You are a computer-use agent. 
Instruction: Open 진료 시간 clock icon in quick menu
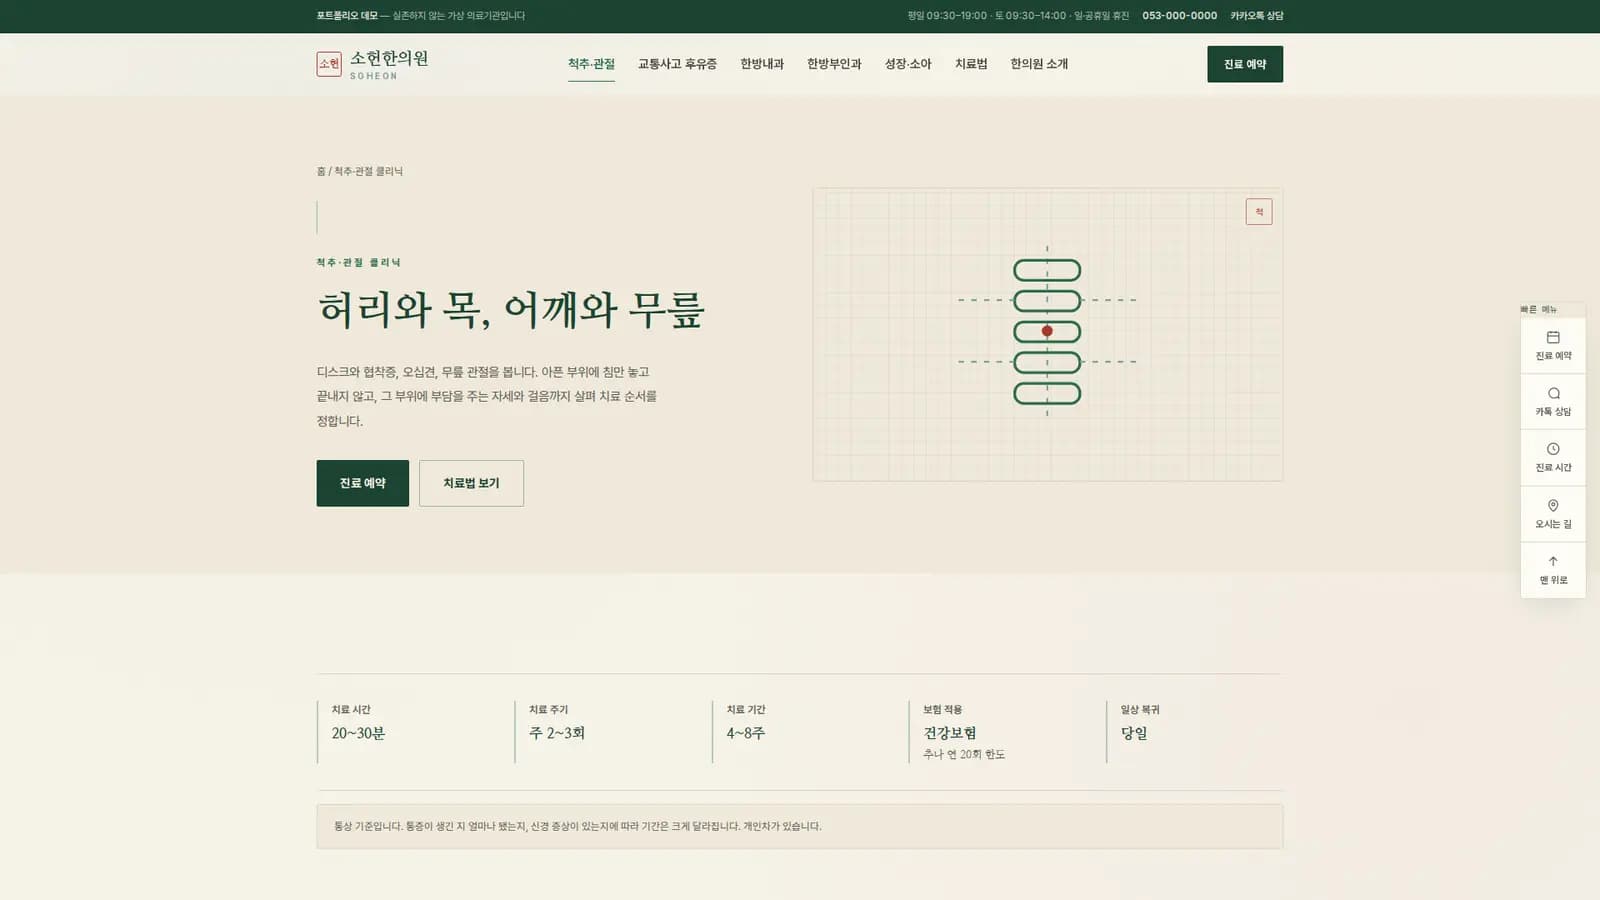tap(1553, 449)
